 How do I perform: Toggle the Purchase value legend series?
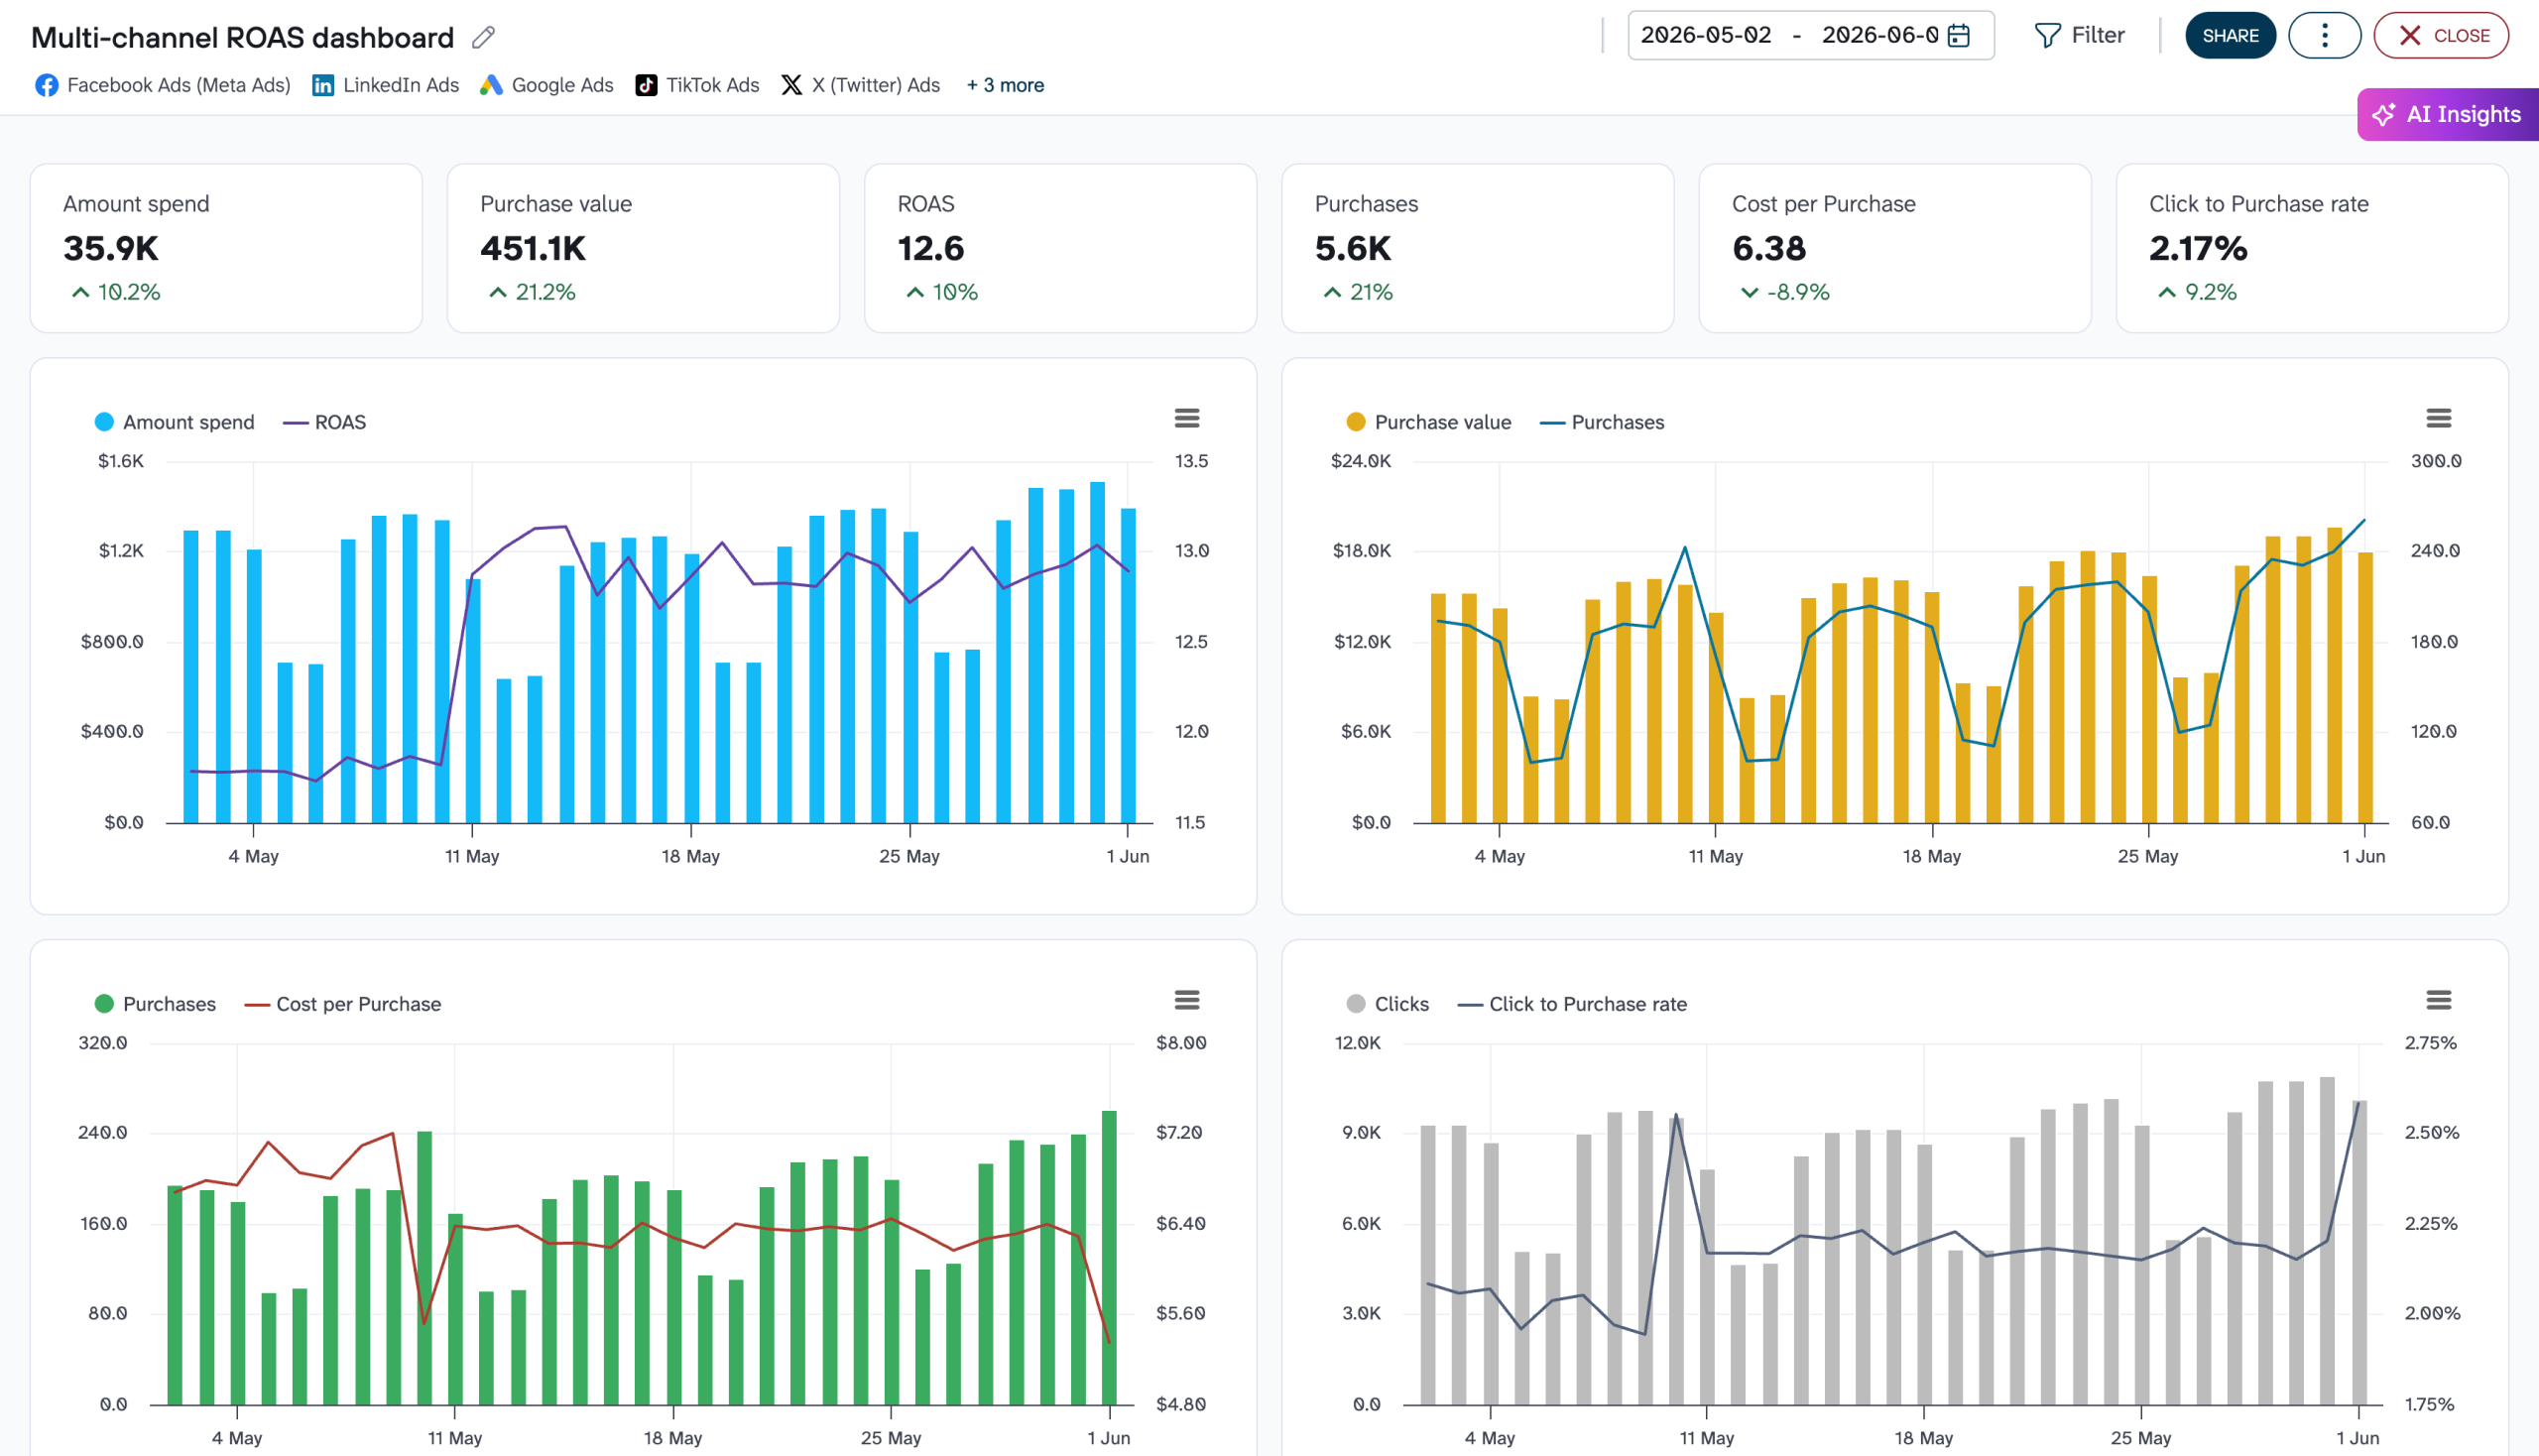pyautogui.click(x=1429, y=423)
